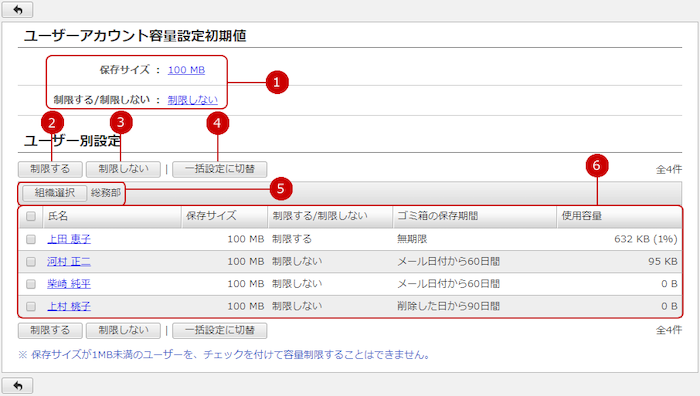Open the 組織選択 button
700x396 pixels.
click(54, 193)
